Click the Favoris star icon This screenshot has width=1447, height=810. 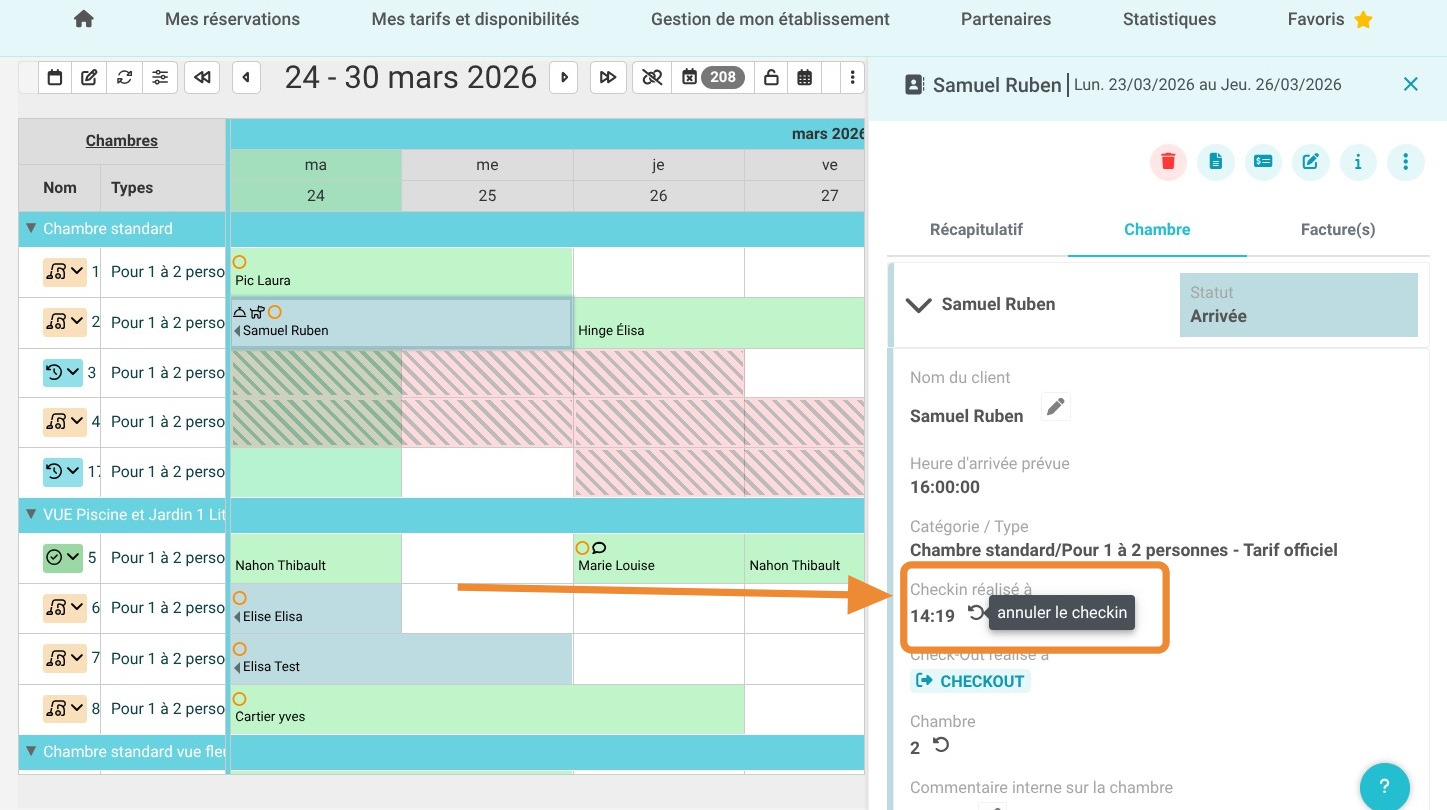pyautogui.click(x=1363, y=19)
